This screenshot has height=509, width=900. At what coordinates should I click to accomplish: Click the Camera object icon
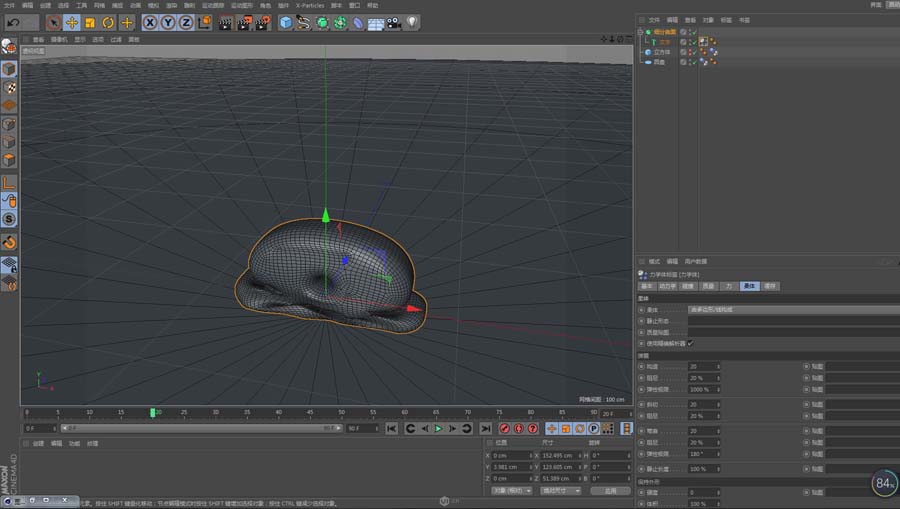click(394, 22)
